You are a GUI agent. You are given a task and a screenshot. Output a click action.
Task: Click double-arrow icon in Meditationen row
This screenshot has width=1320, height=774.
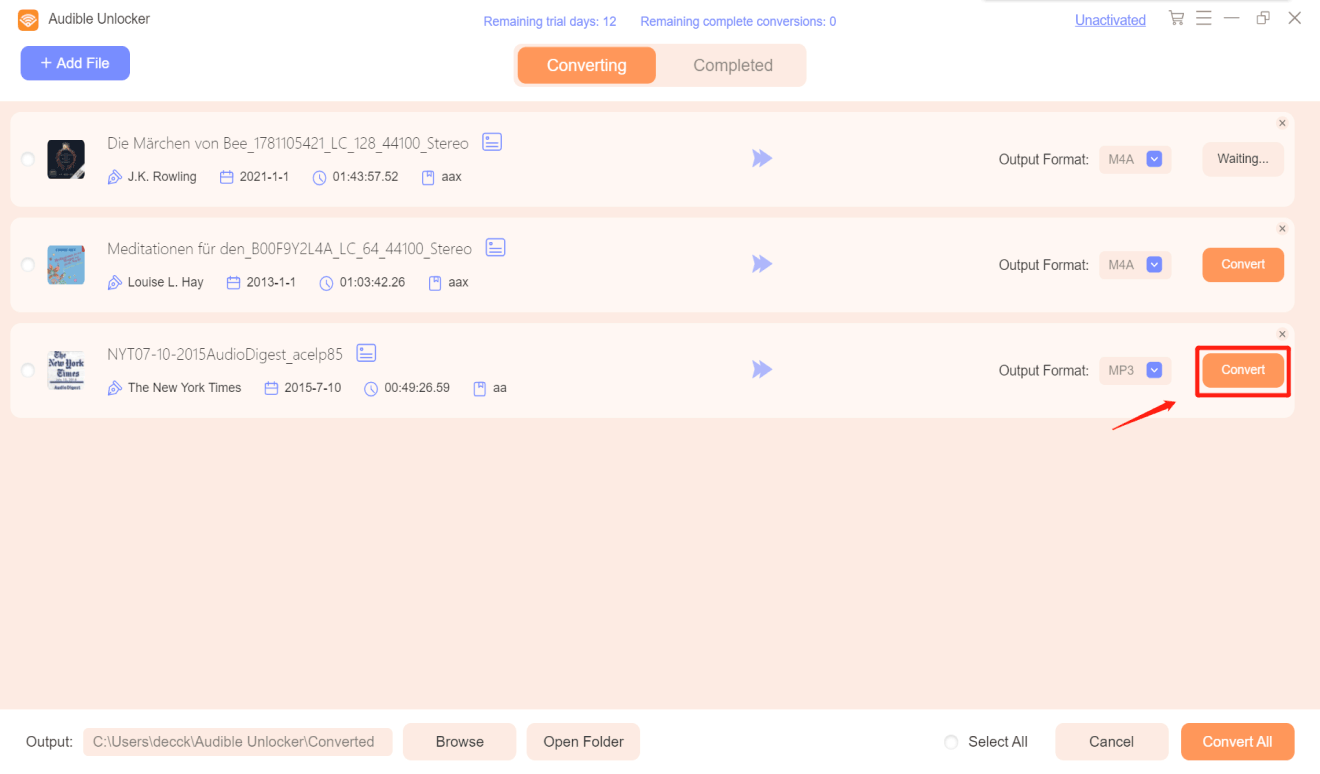(x=762, y=264)
